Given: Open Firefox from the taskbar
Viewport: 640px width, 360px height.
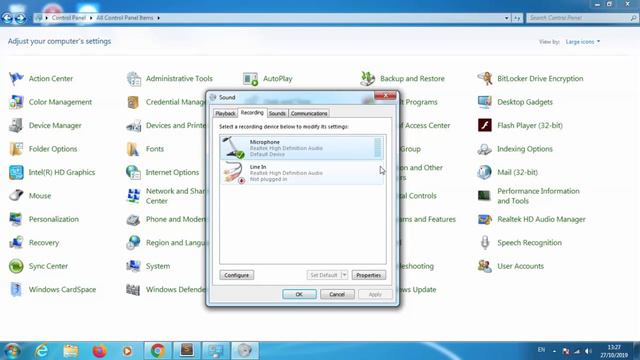Looking at the screenshot, I should coord(99,351).
